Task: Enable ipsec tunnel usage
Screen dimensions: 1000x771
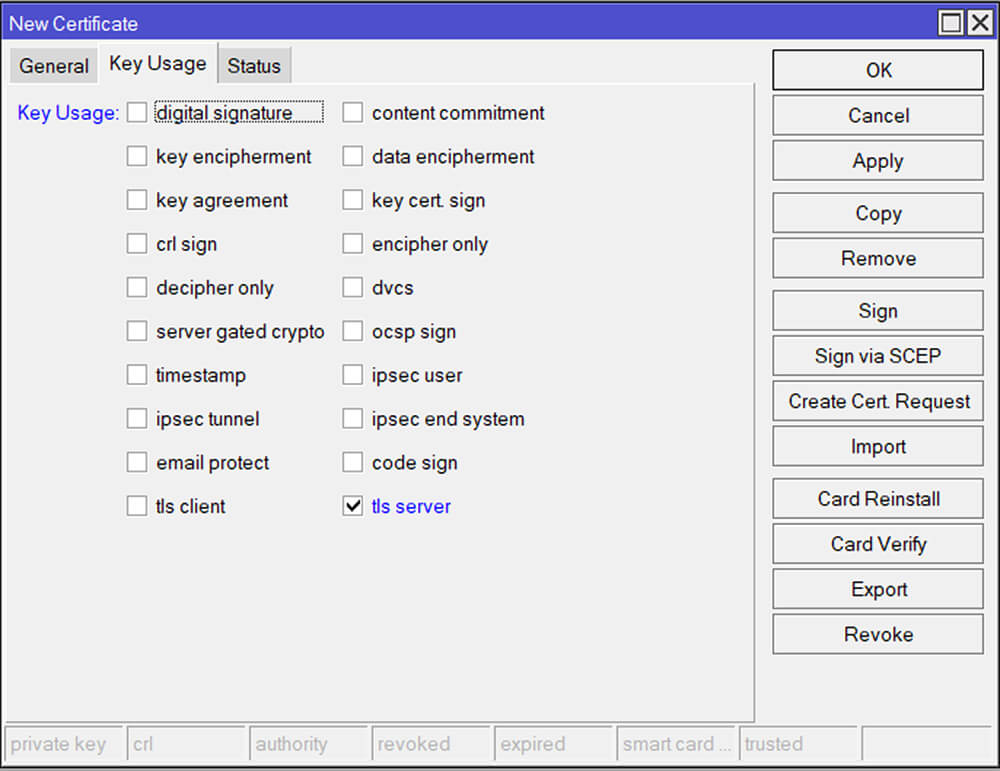Action: 136,419
